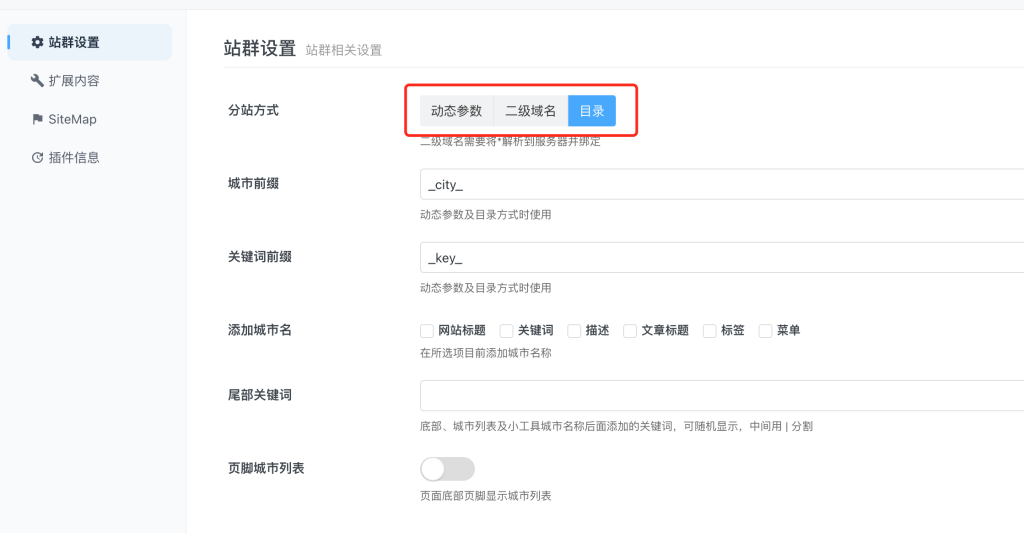Open the 扩展内容 sidebar menu item
This screenshot has width=1024, height=533.
[74, 81]
